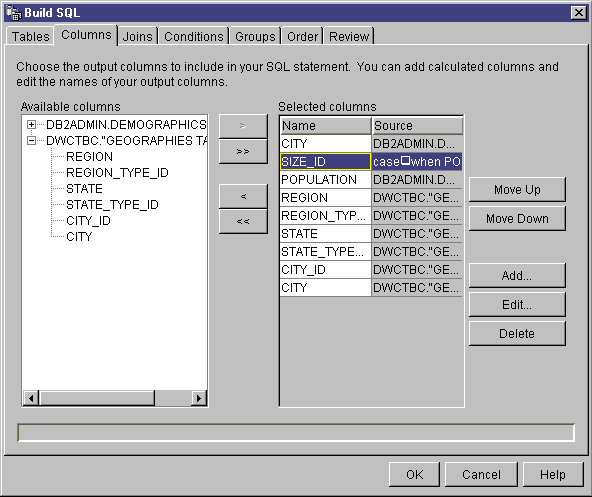Image resolution: width=592 pixels, height=497 pixels.
Task: Click the Cancel button
Action: 481,475
